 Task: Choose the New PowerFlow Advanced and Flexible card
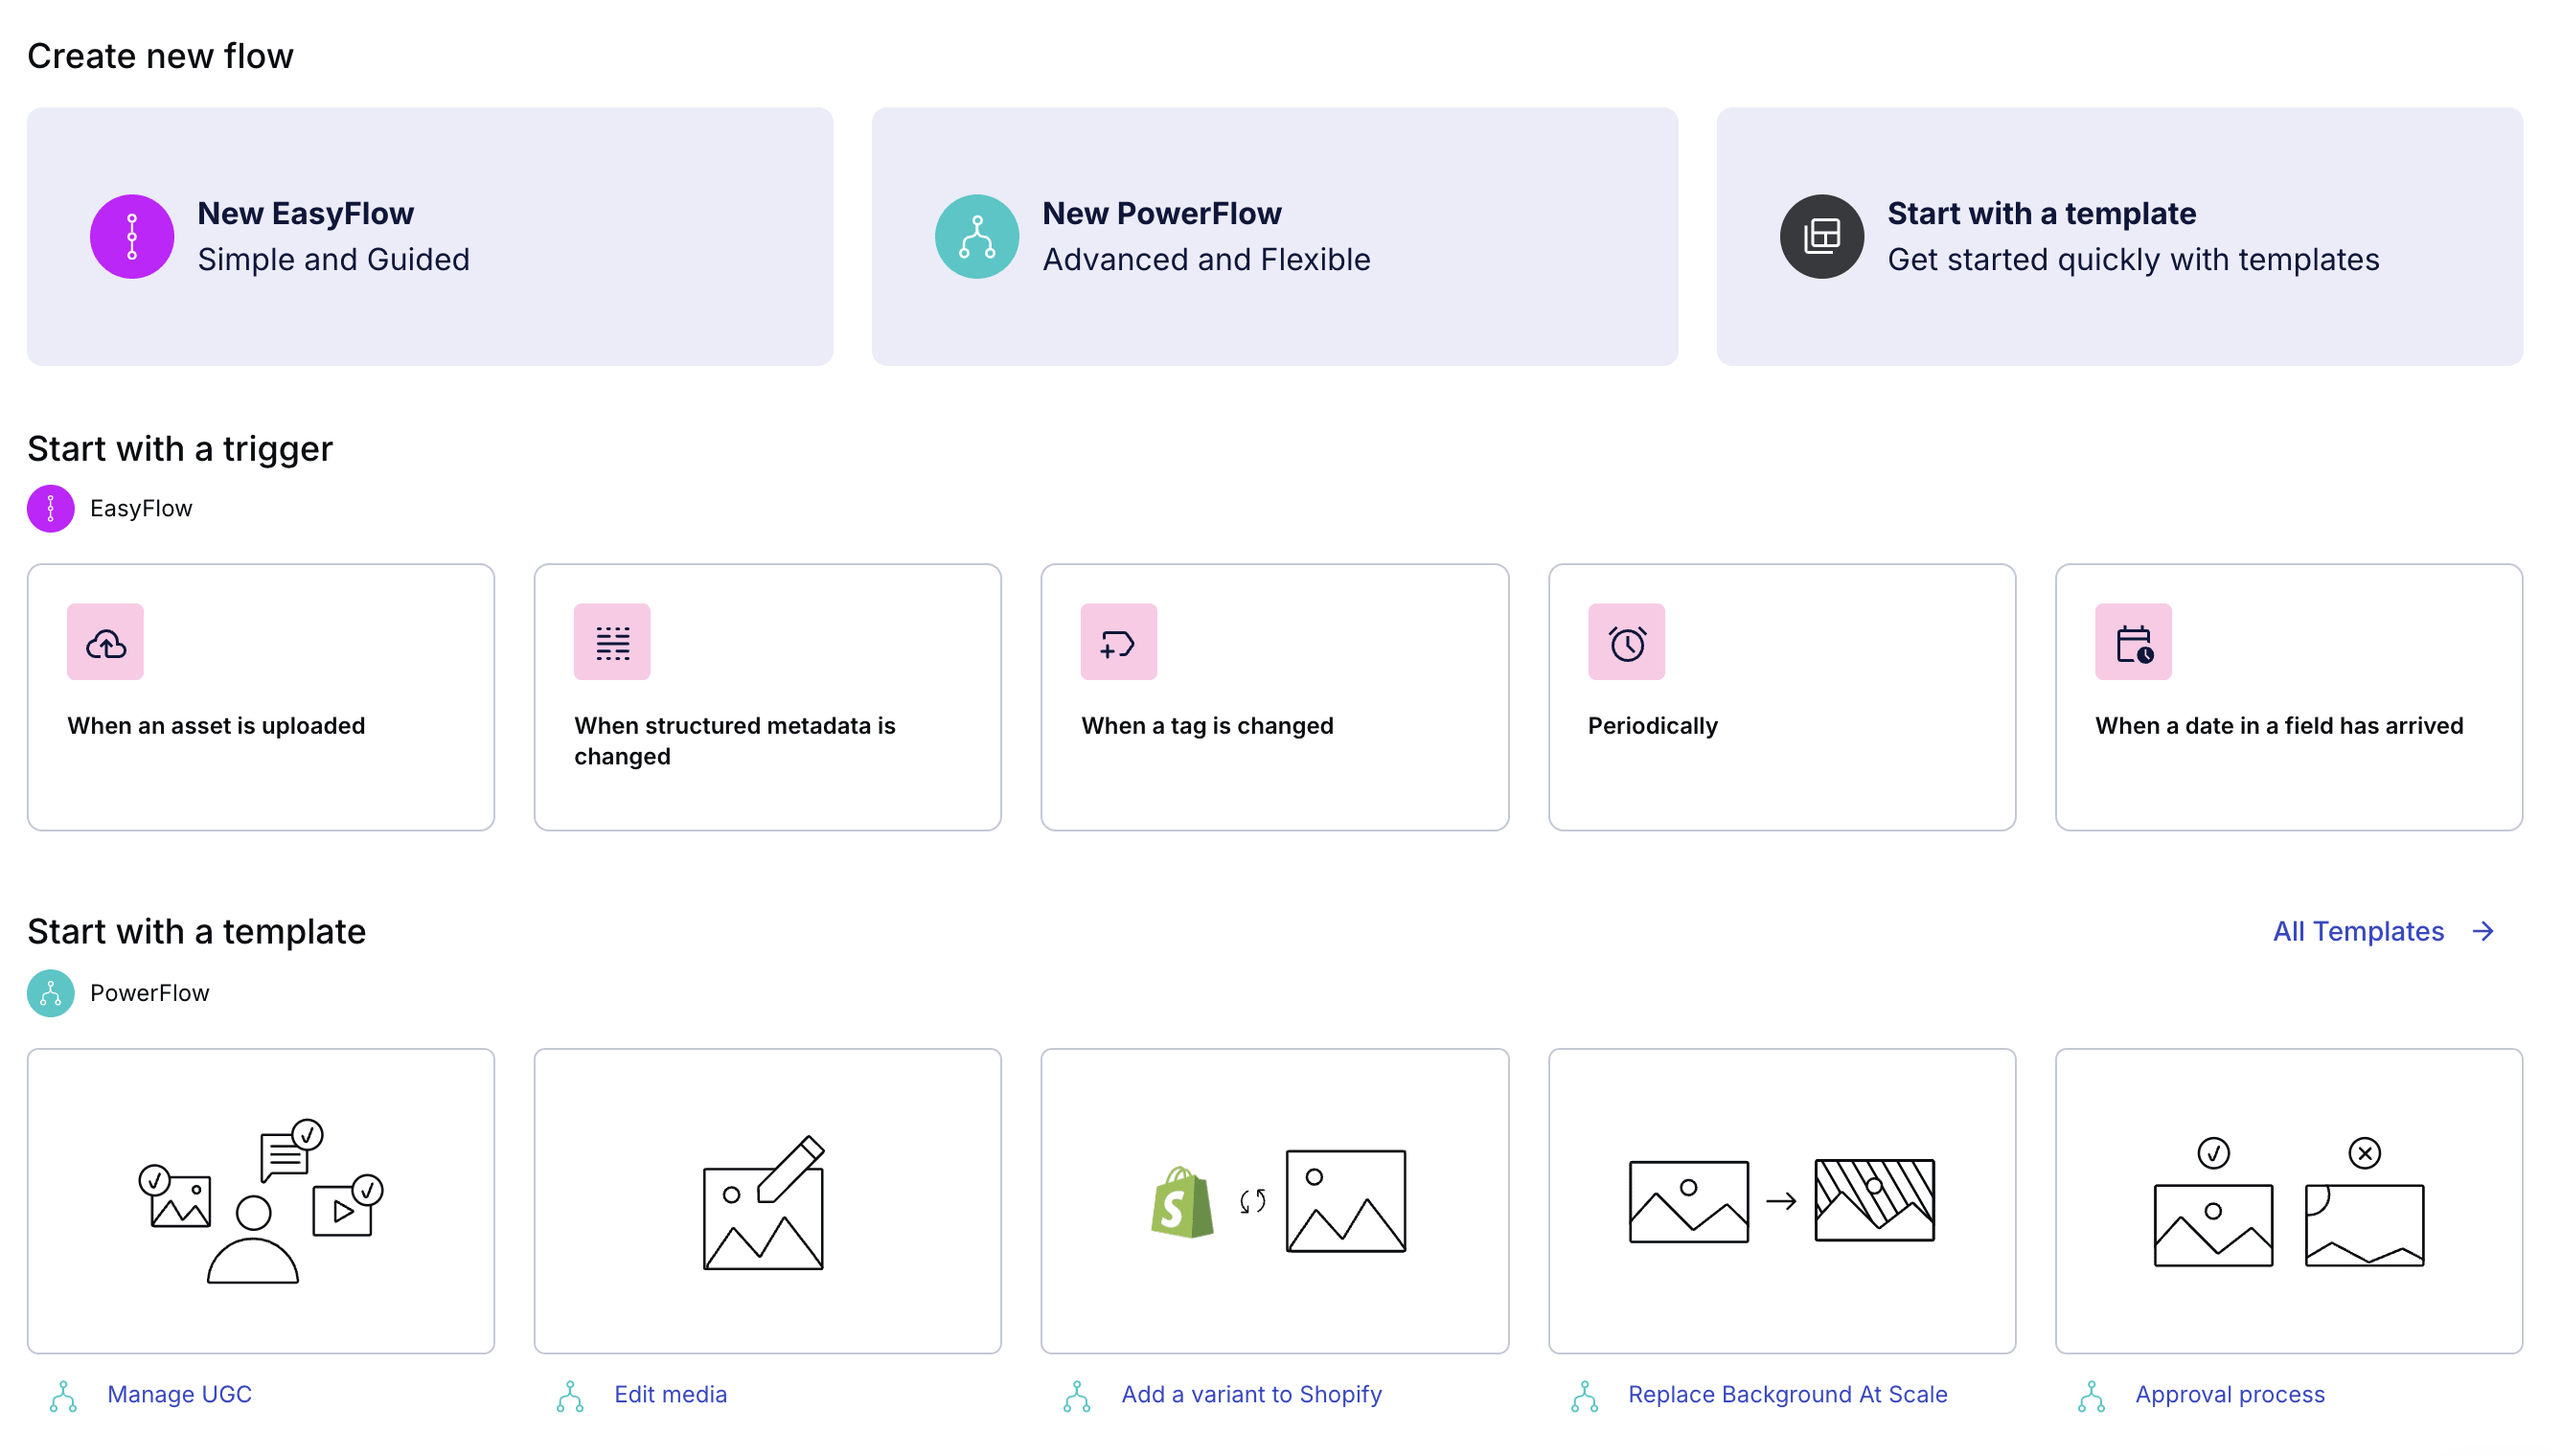pos(1274,236)
